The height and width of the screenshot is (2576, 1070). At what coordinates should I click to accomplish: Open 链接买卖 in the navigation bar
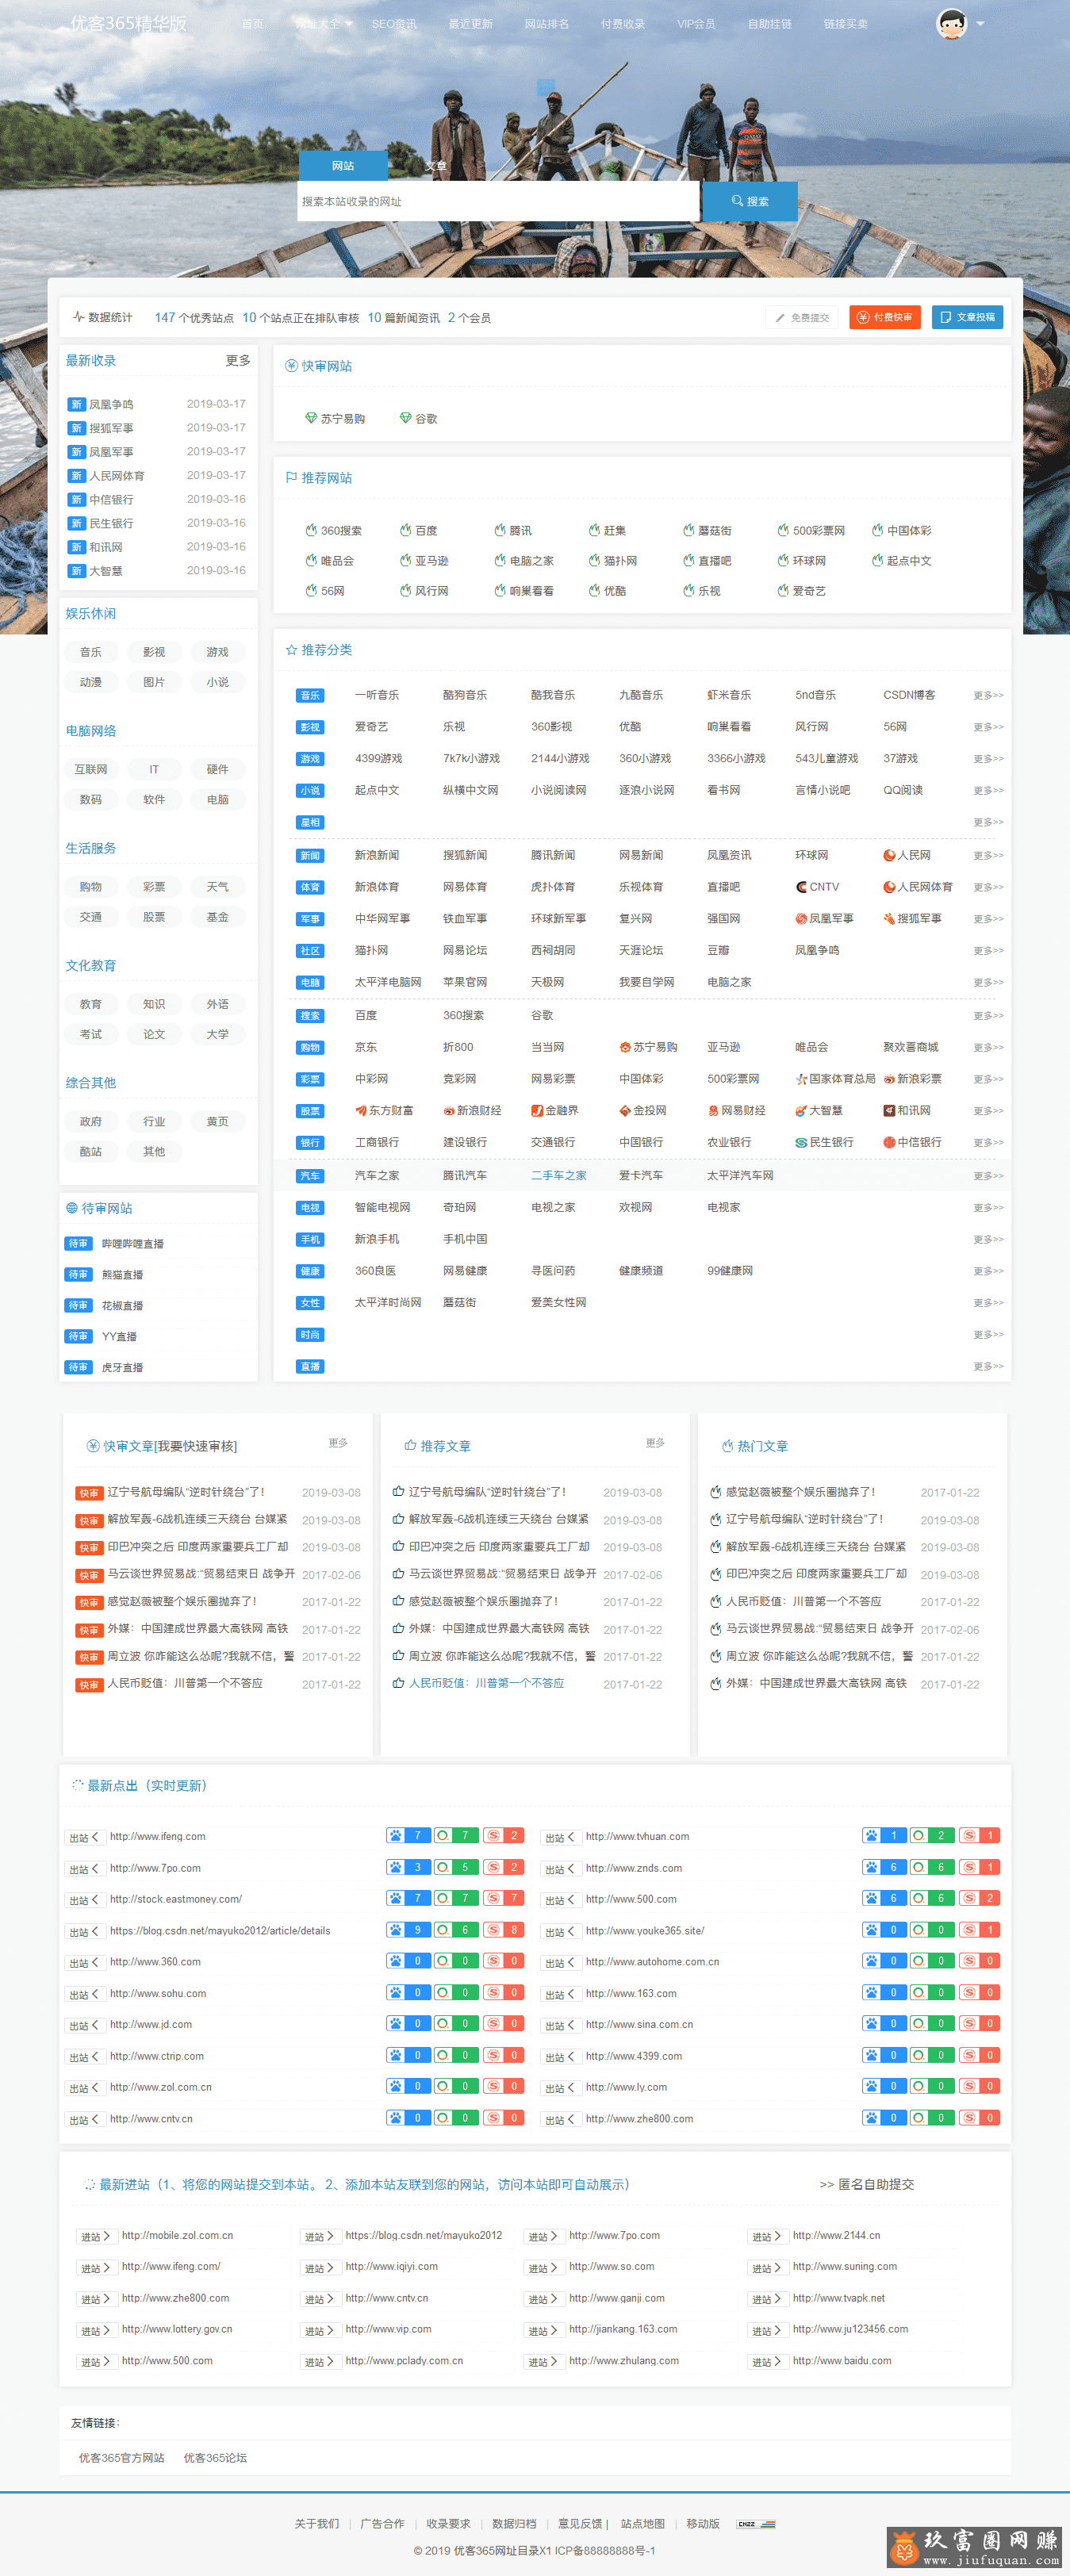click(845, 24)
